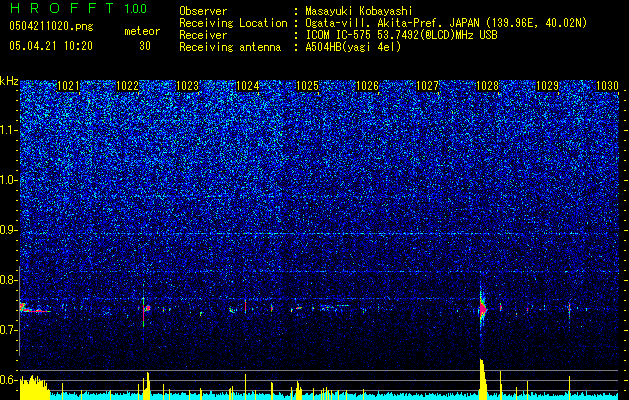
Task: Click the 1025 time marker
Action: [x=308, y=86]
